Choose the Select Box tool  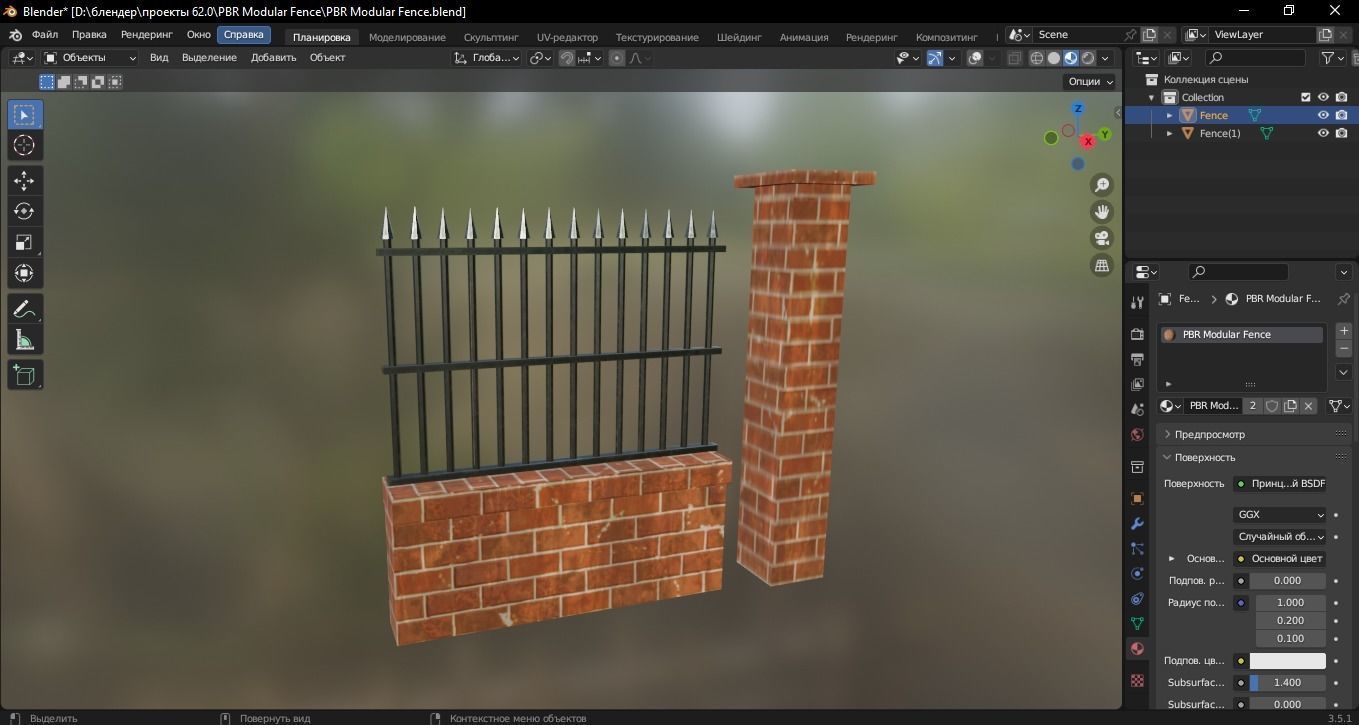25,115
